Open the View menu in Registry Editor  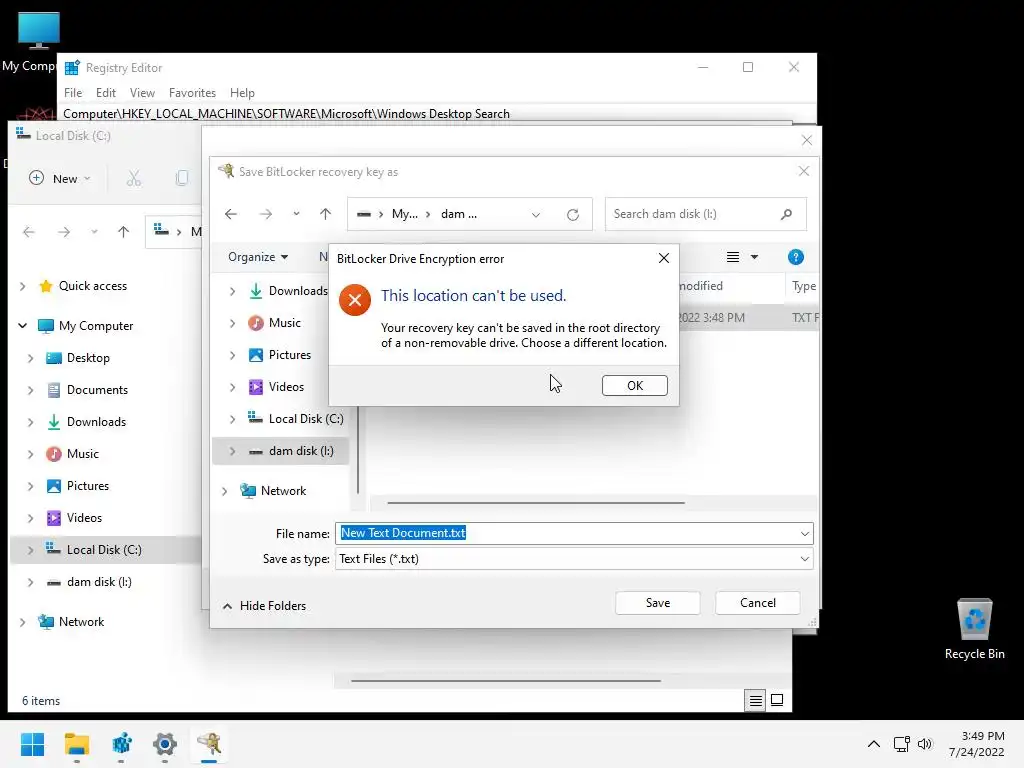142,93
